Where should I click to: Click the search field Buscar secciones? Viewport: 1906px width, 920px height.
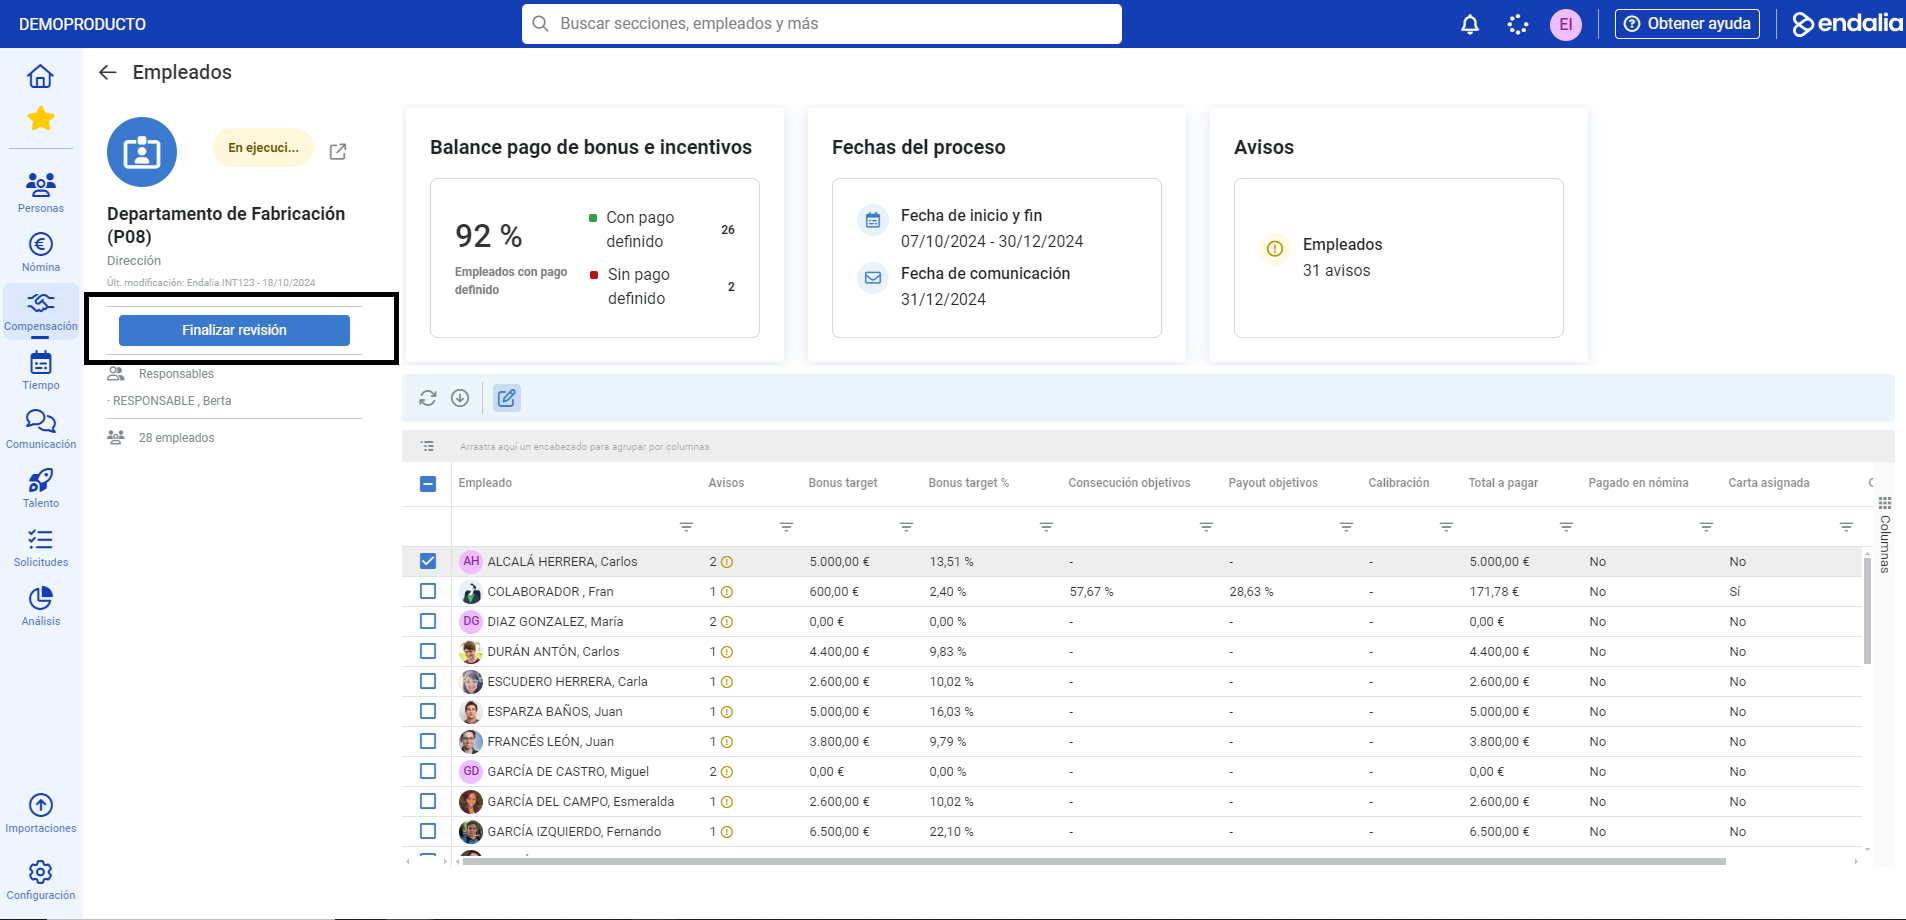[x=821, y=24]
